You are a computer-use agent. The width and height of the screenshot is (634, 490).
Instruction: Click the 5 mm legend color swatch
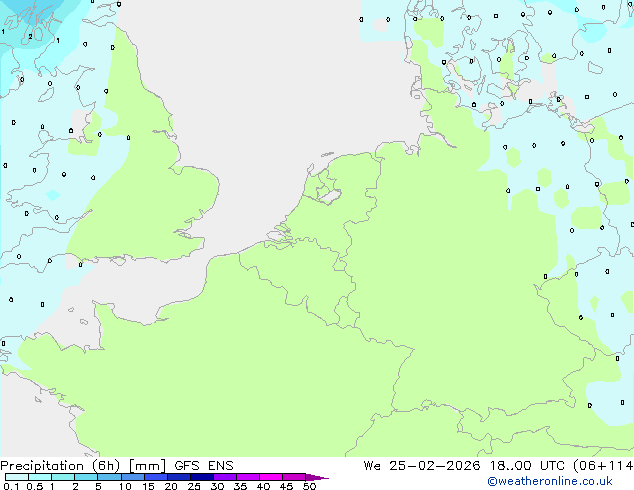(x=109, y=477)
